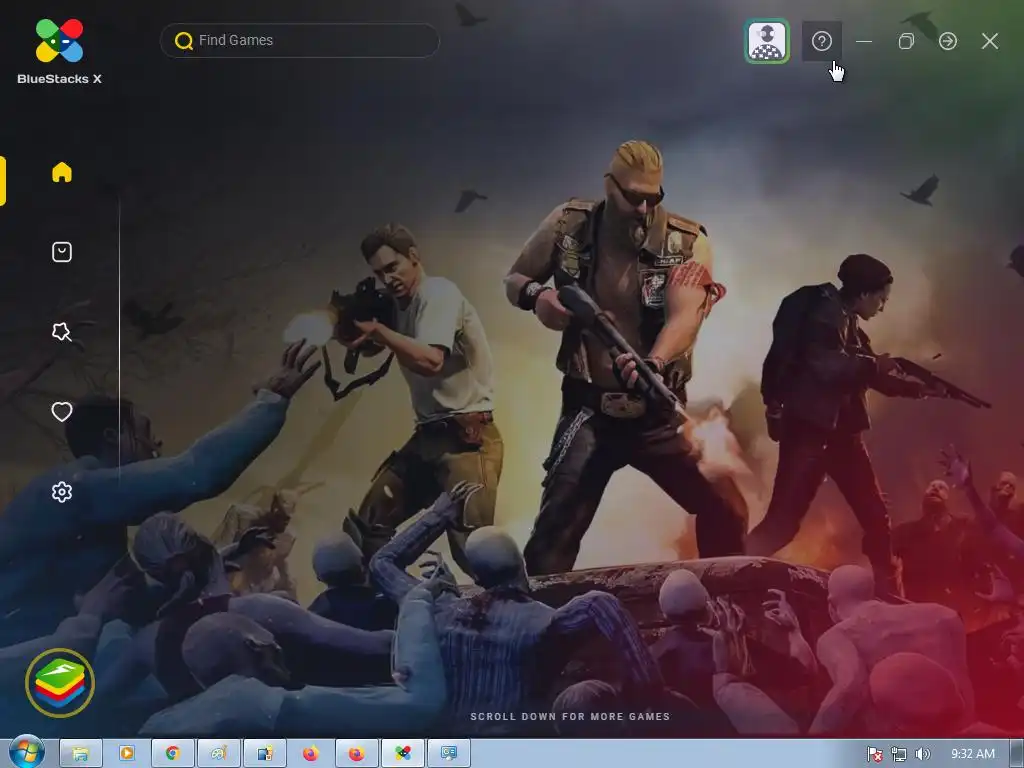Click the circled arrow icon in title bar
Screen dimensions: 1024x768
coord(948,41)
